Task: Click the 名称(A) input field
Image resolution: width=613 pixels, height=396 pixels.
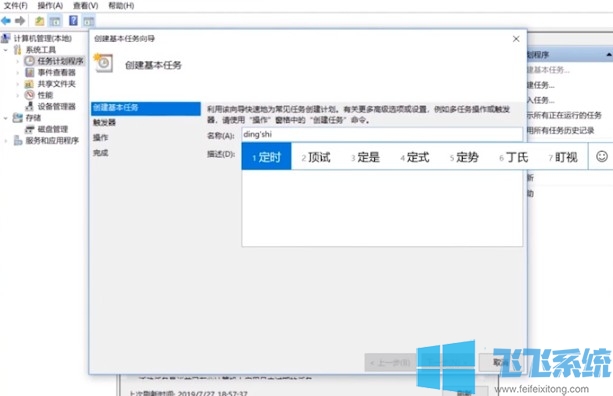Action: 382,134
